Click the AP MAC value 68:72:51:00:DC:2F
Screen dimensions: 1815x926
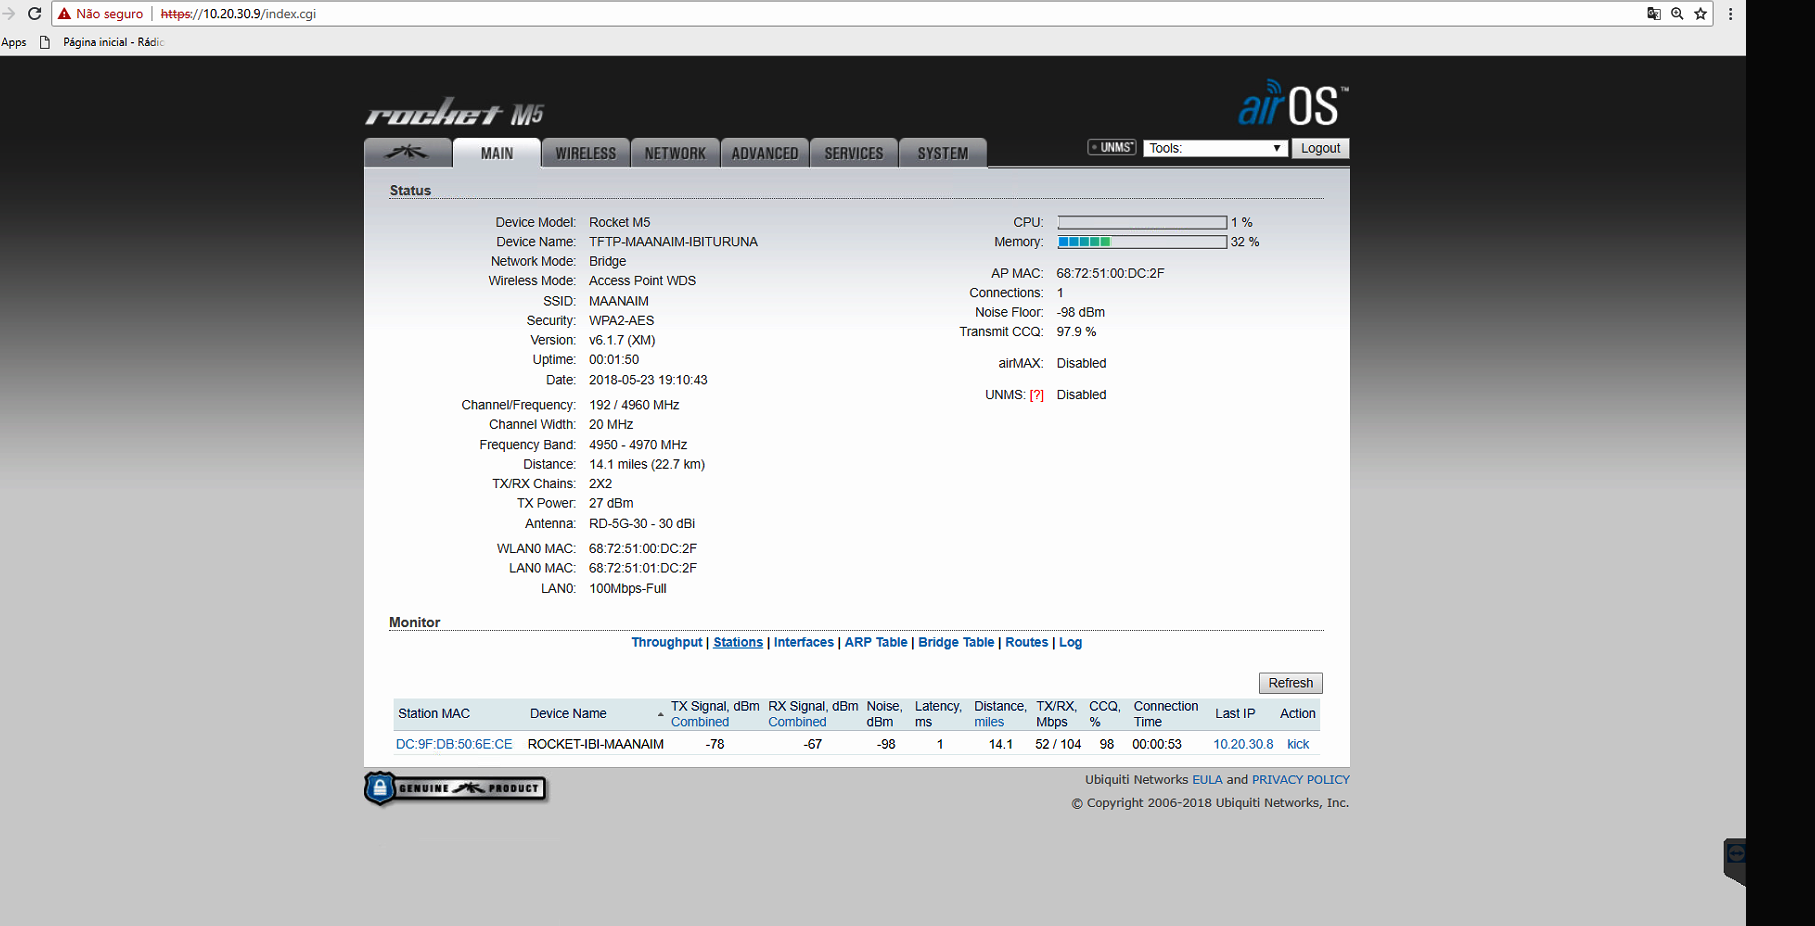[x=1110, y=273]
